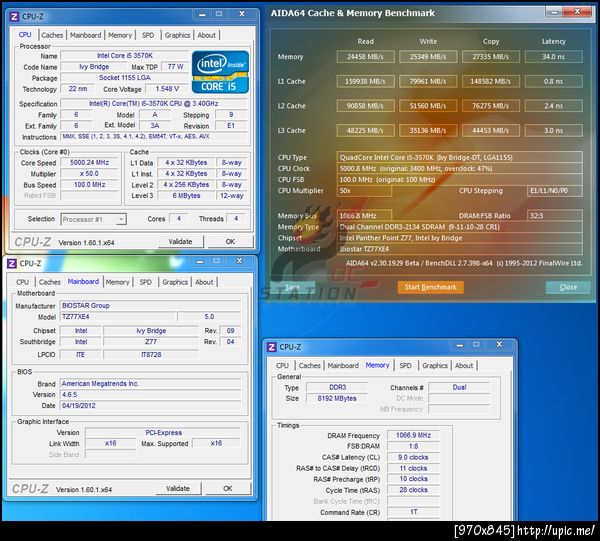
Task: Click the L1 Cache Read 159938 MB/s cell
Action: point(365,81)
